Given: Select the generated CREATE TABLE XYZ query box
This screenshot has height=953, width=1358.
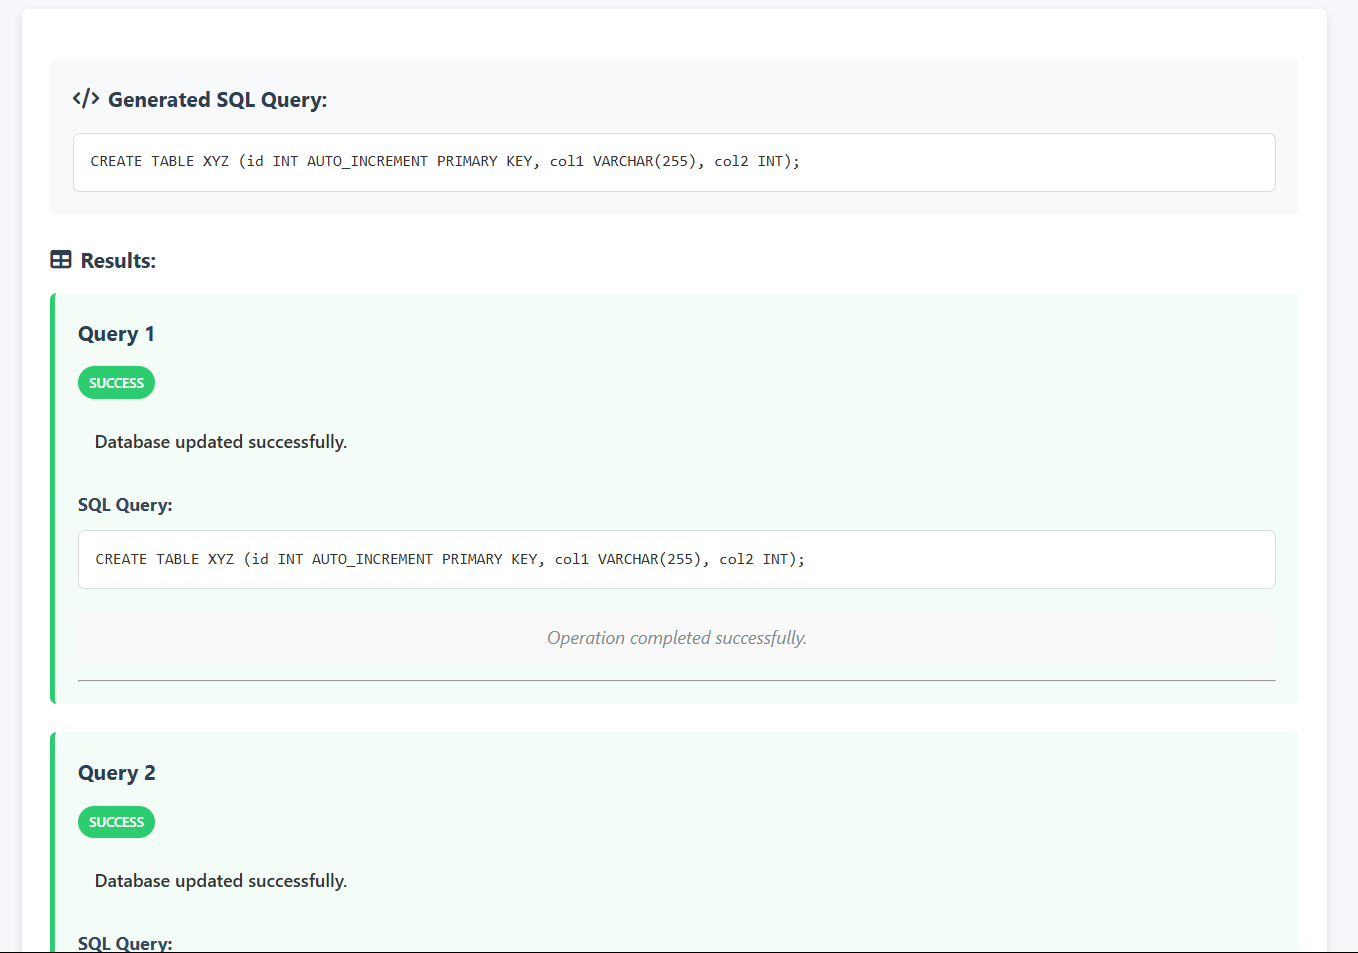Looking at the screenshot, I should pyautogui.click(x=674, y=162).
